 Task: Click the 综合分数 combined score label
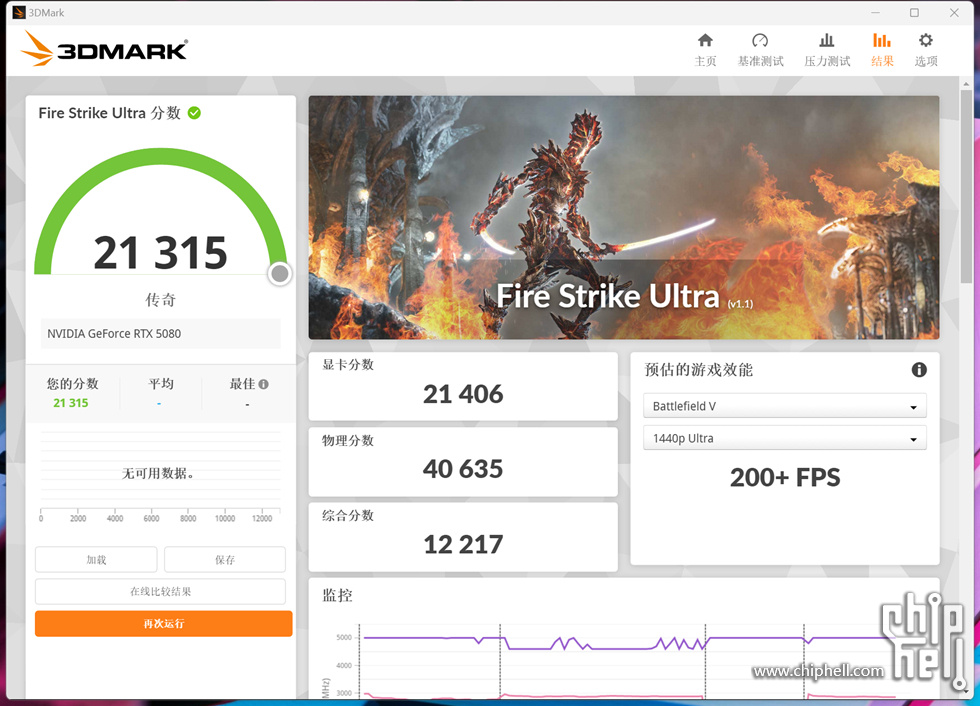click(348, 515)
